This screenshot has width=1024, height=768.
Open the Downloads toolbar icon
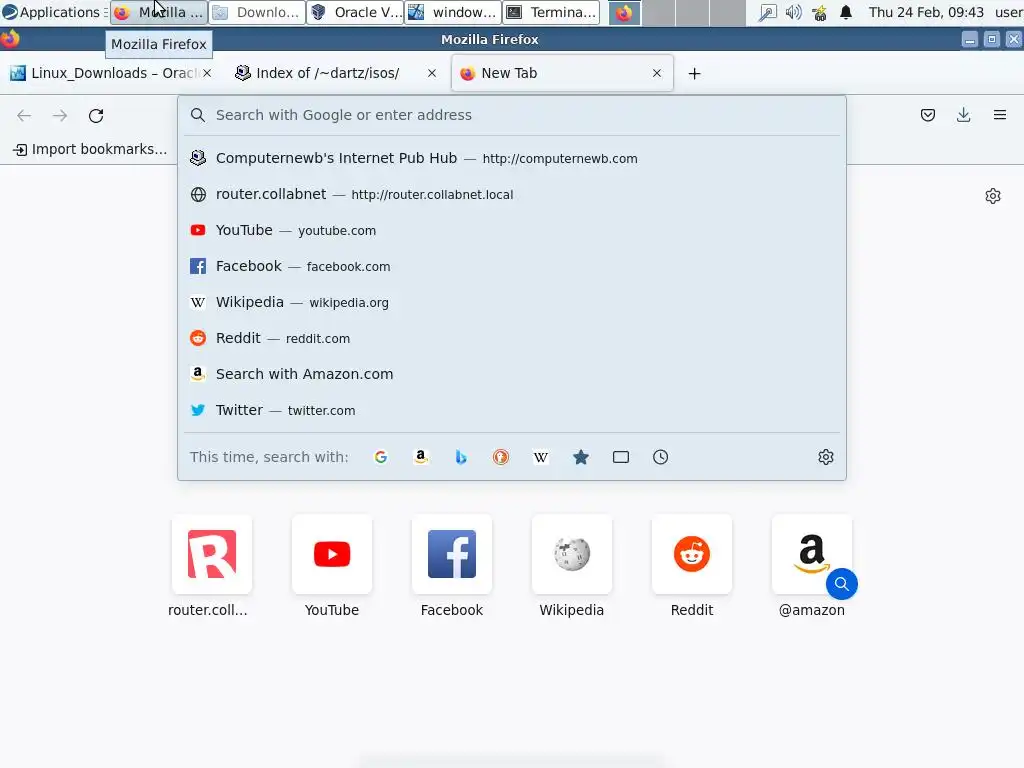click(963, 116)
